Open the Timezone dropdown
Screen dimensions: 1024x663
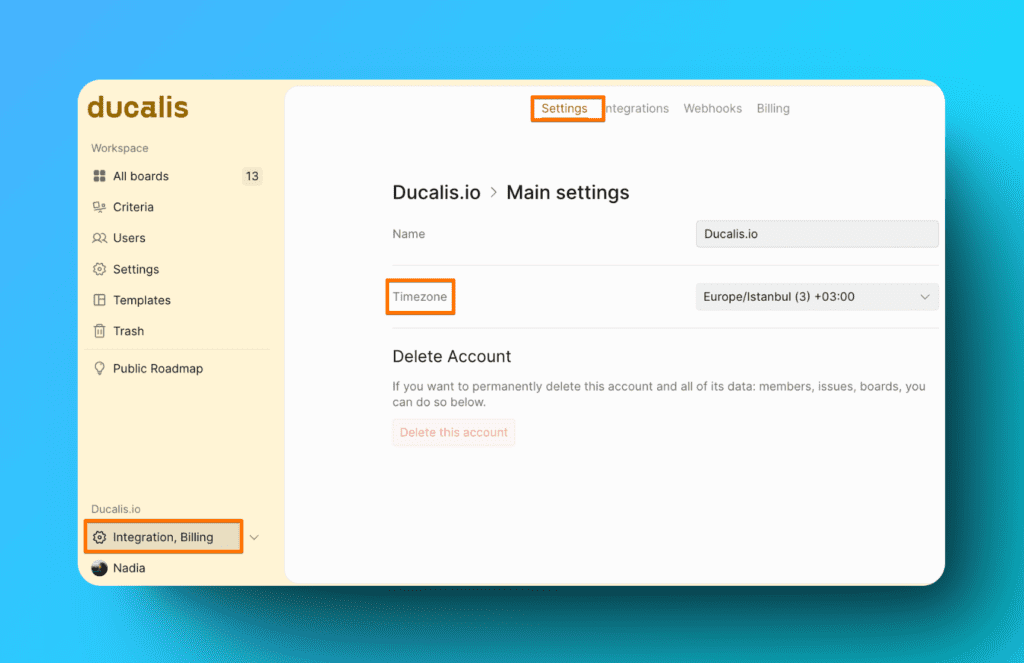coord(816,297)
